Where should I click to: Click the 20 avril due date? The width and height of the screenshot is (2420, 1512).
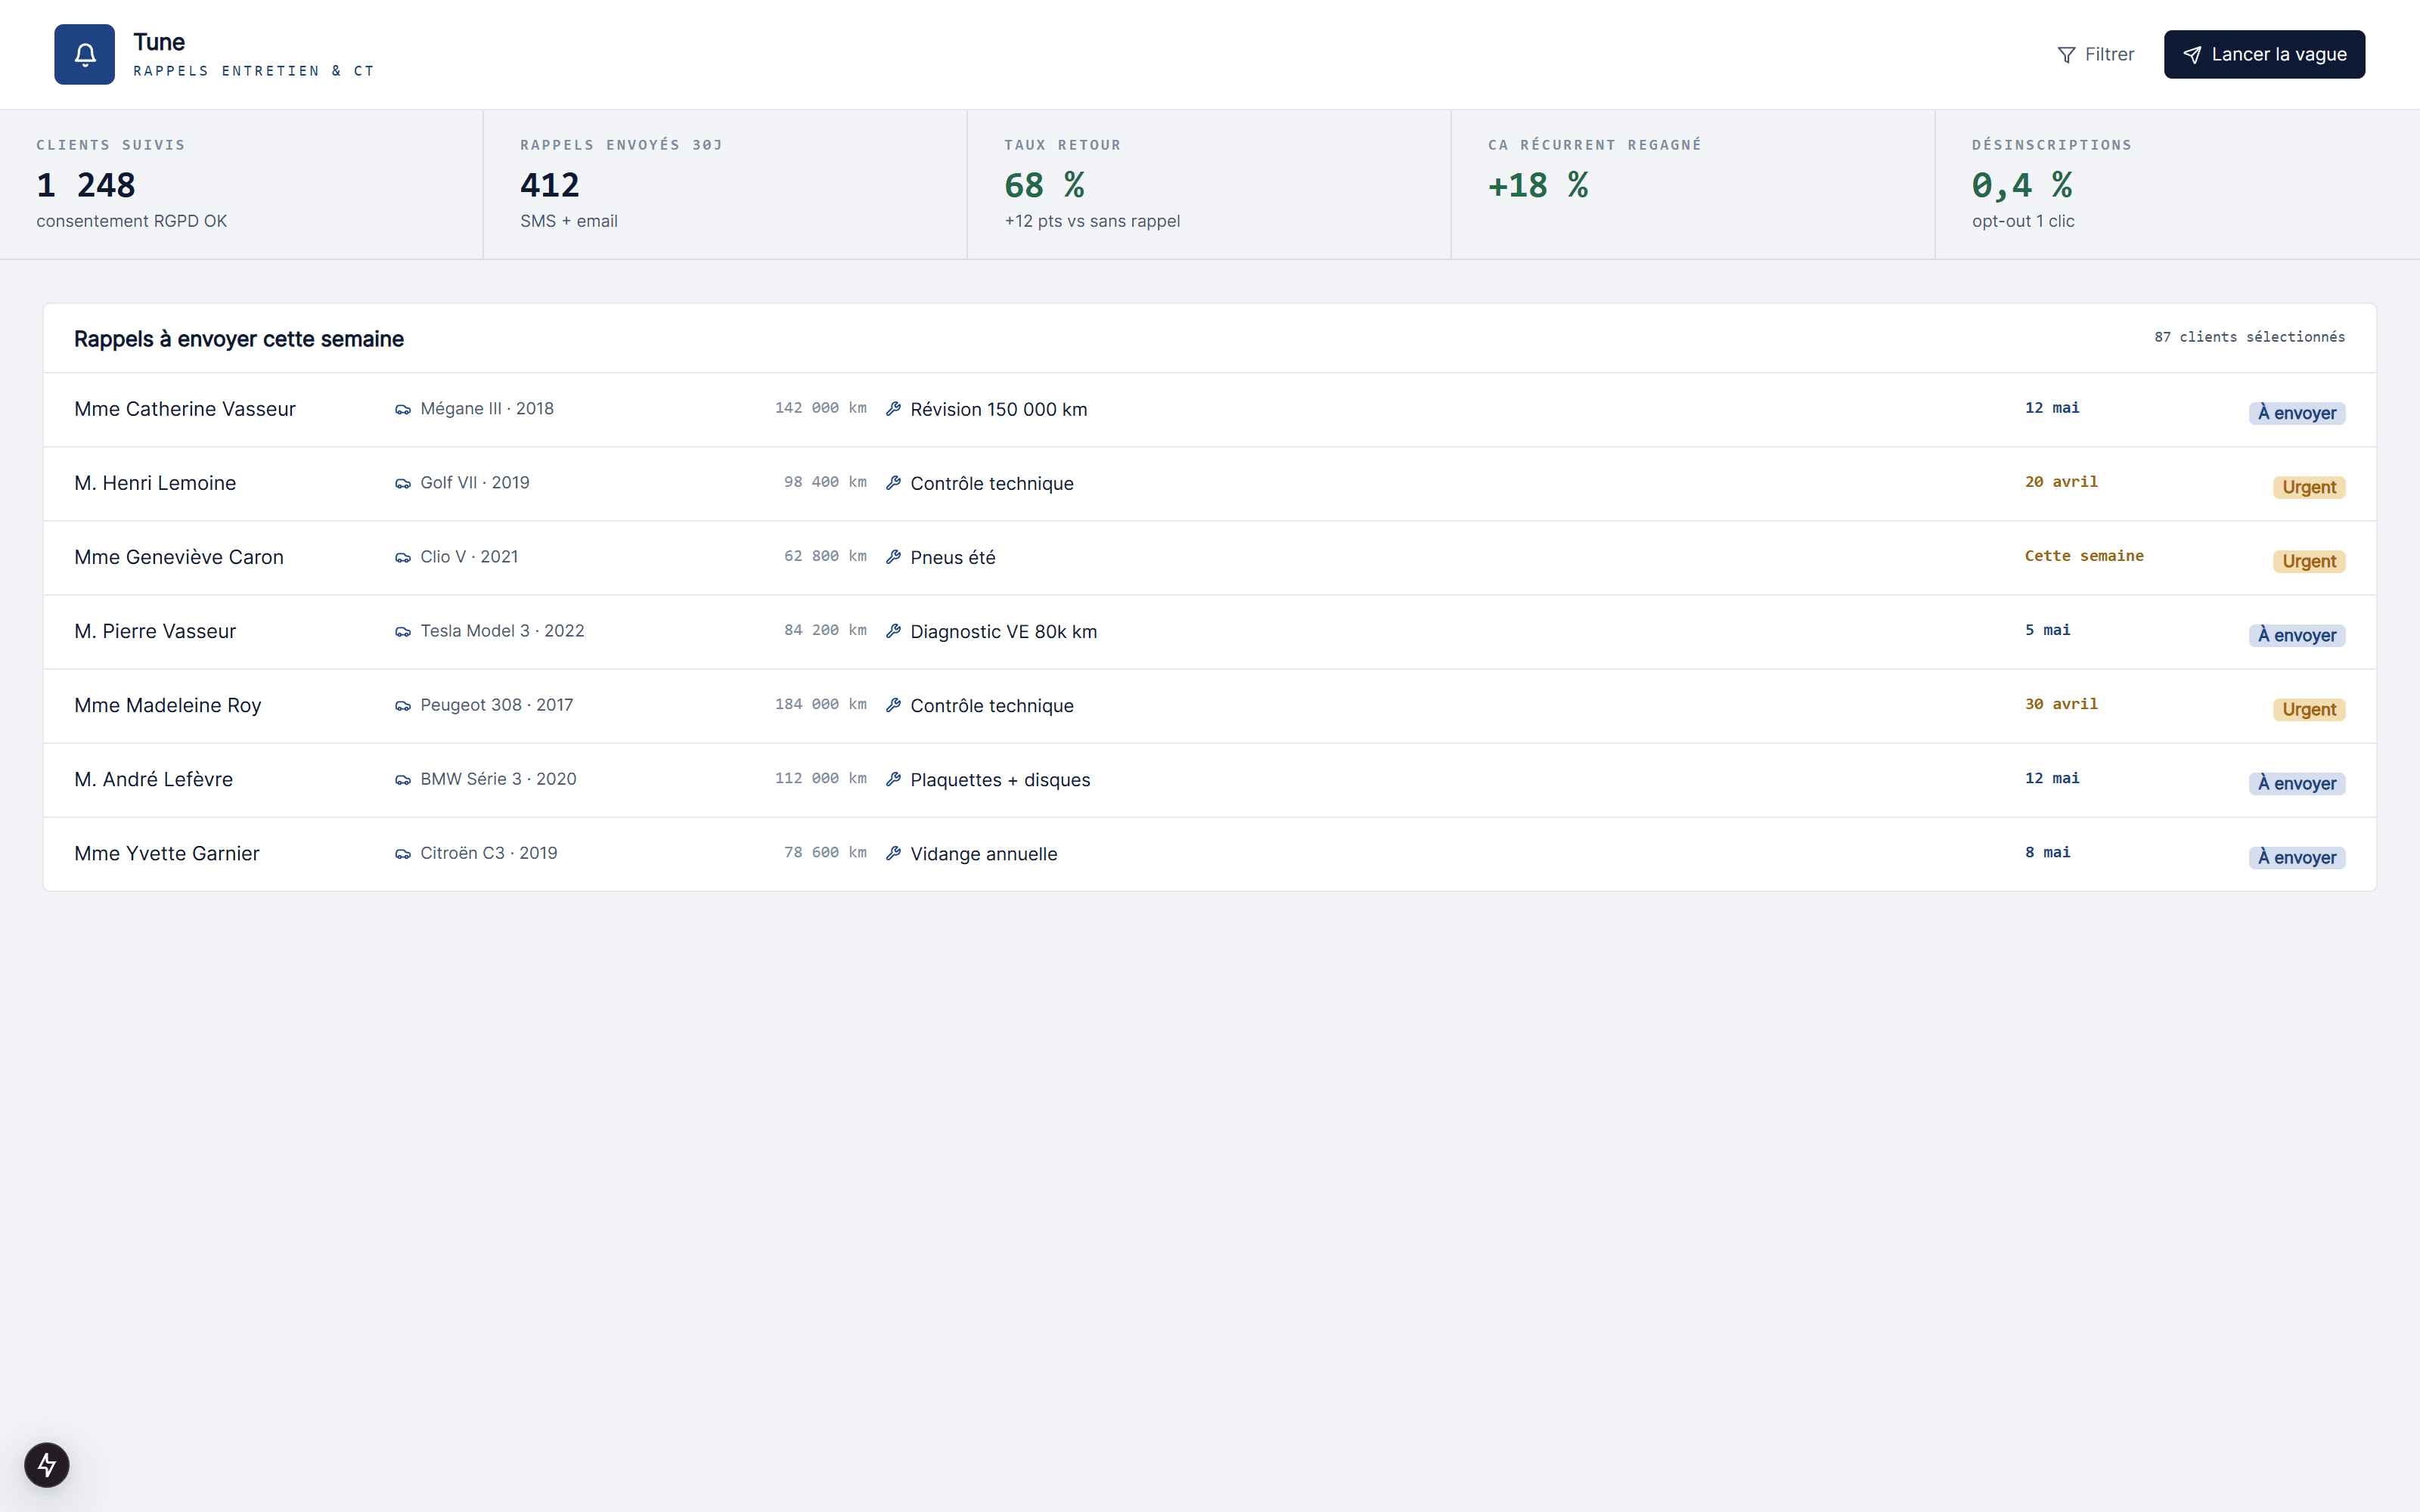(x=2061, y=482)
